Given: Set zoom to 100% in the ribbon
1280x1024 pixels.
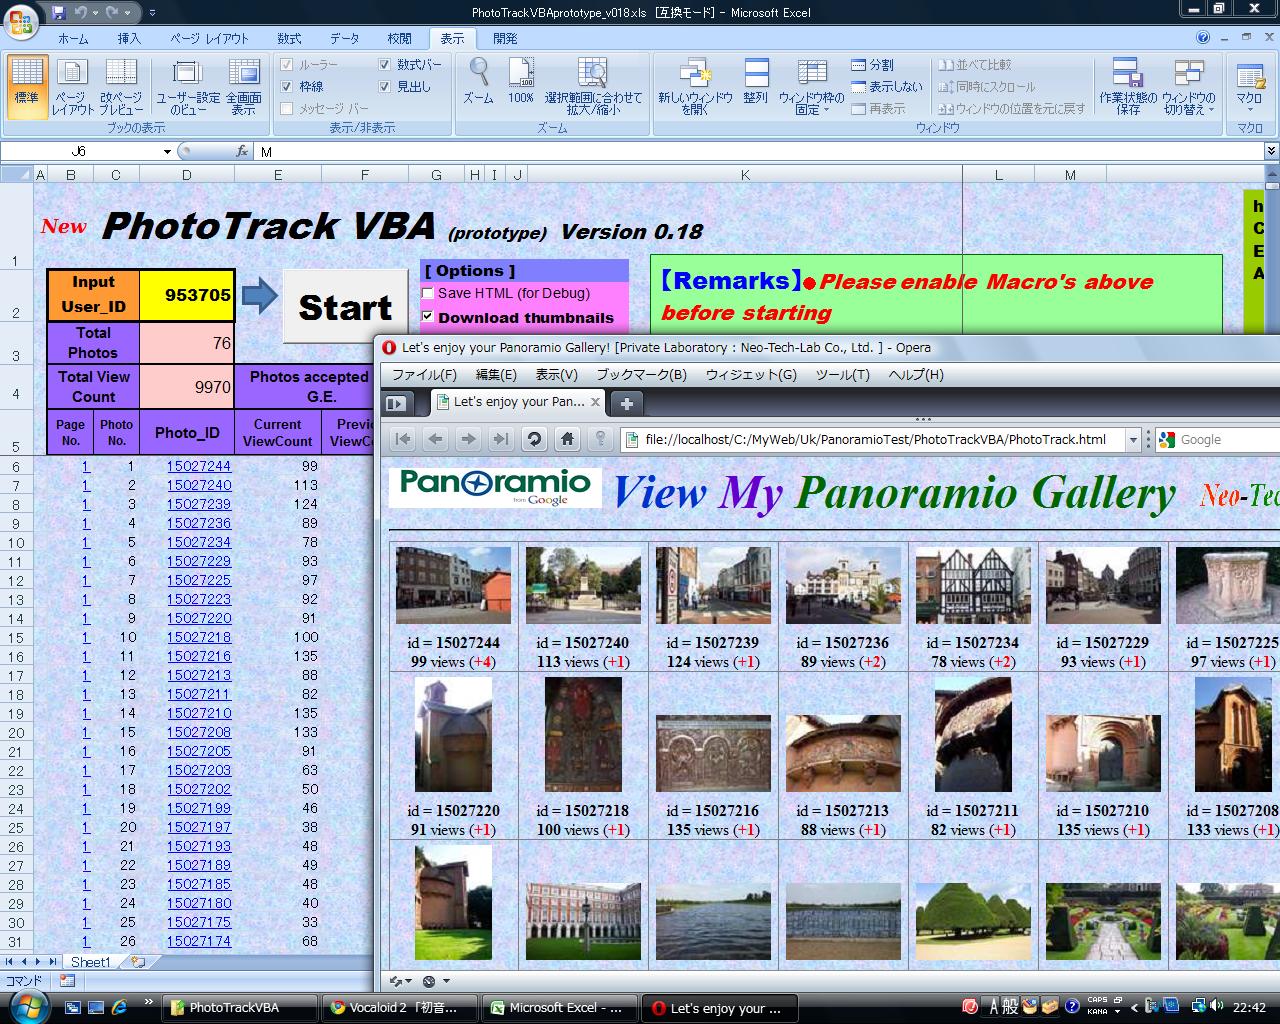Looking at the screenshot, I should click(521, 82).
